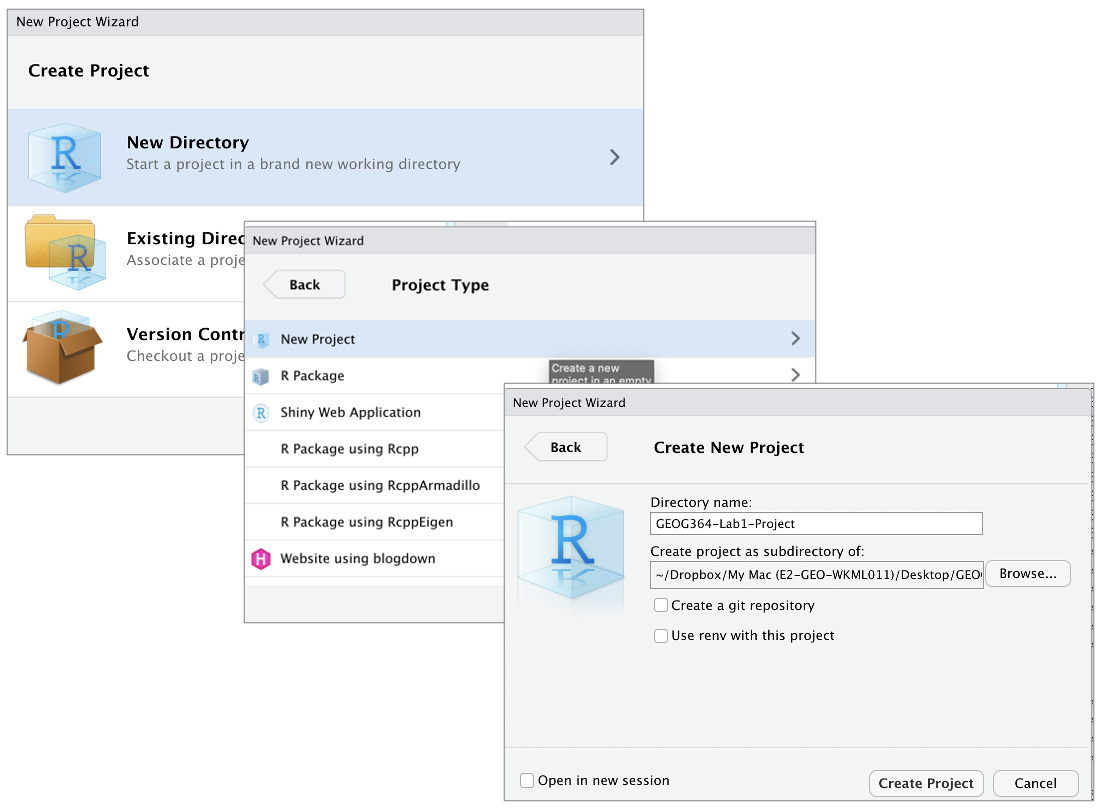Check Open in new session option

(x=527, y=781)
